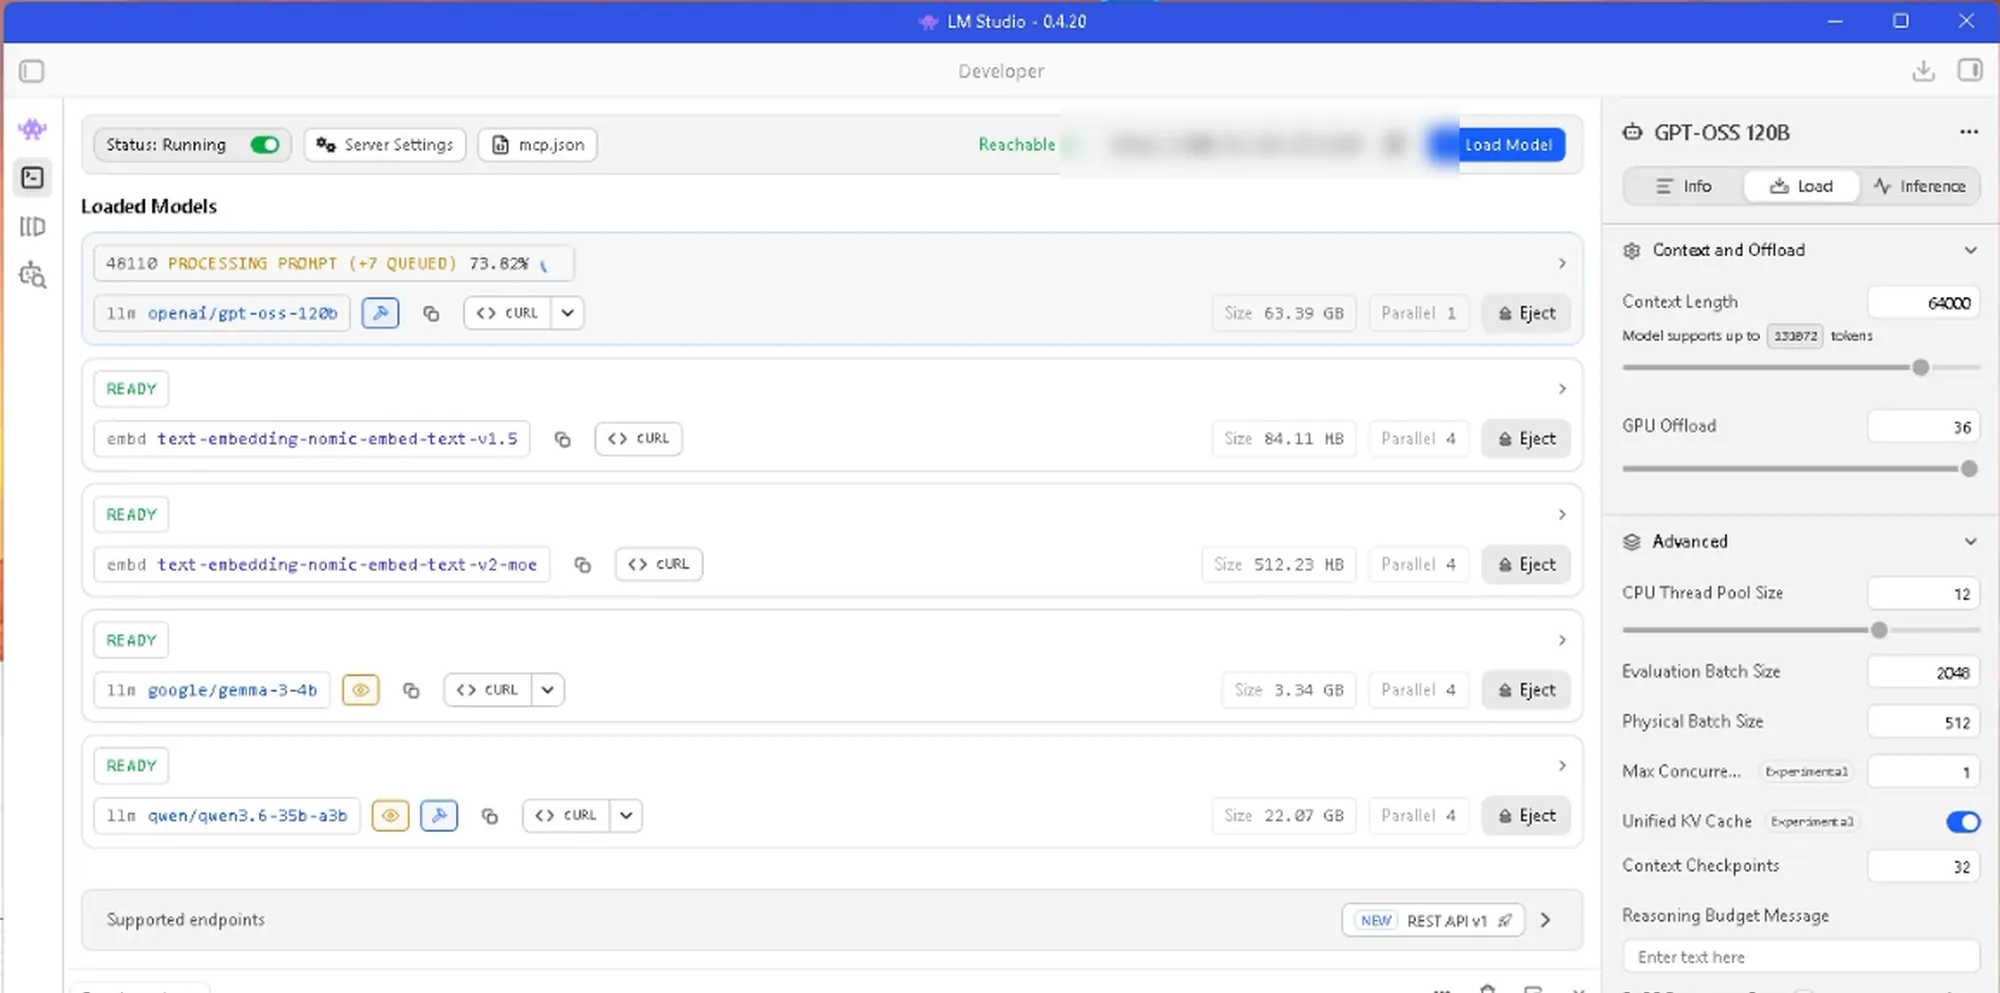The width and height of the screenshot is (2000, 993).
Task: Copy identifier of nomic-embed-text-v1.5
Action: [562, 439]
